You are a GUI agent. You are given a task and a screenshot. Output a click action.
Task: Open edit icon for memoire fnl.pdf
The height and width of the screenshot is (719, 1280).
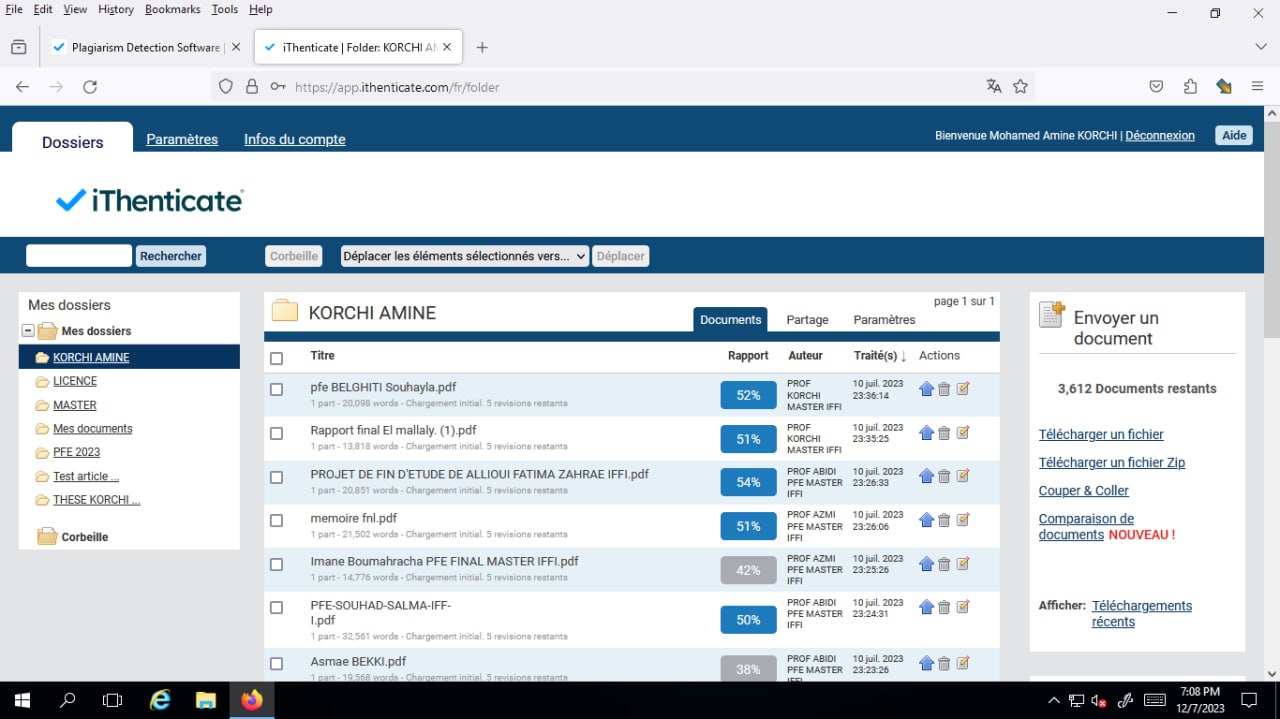coord(963,520)
